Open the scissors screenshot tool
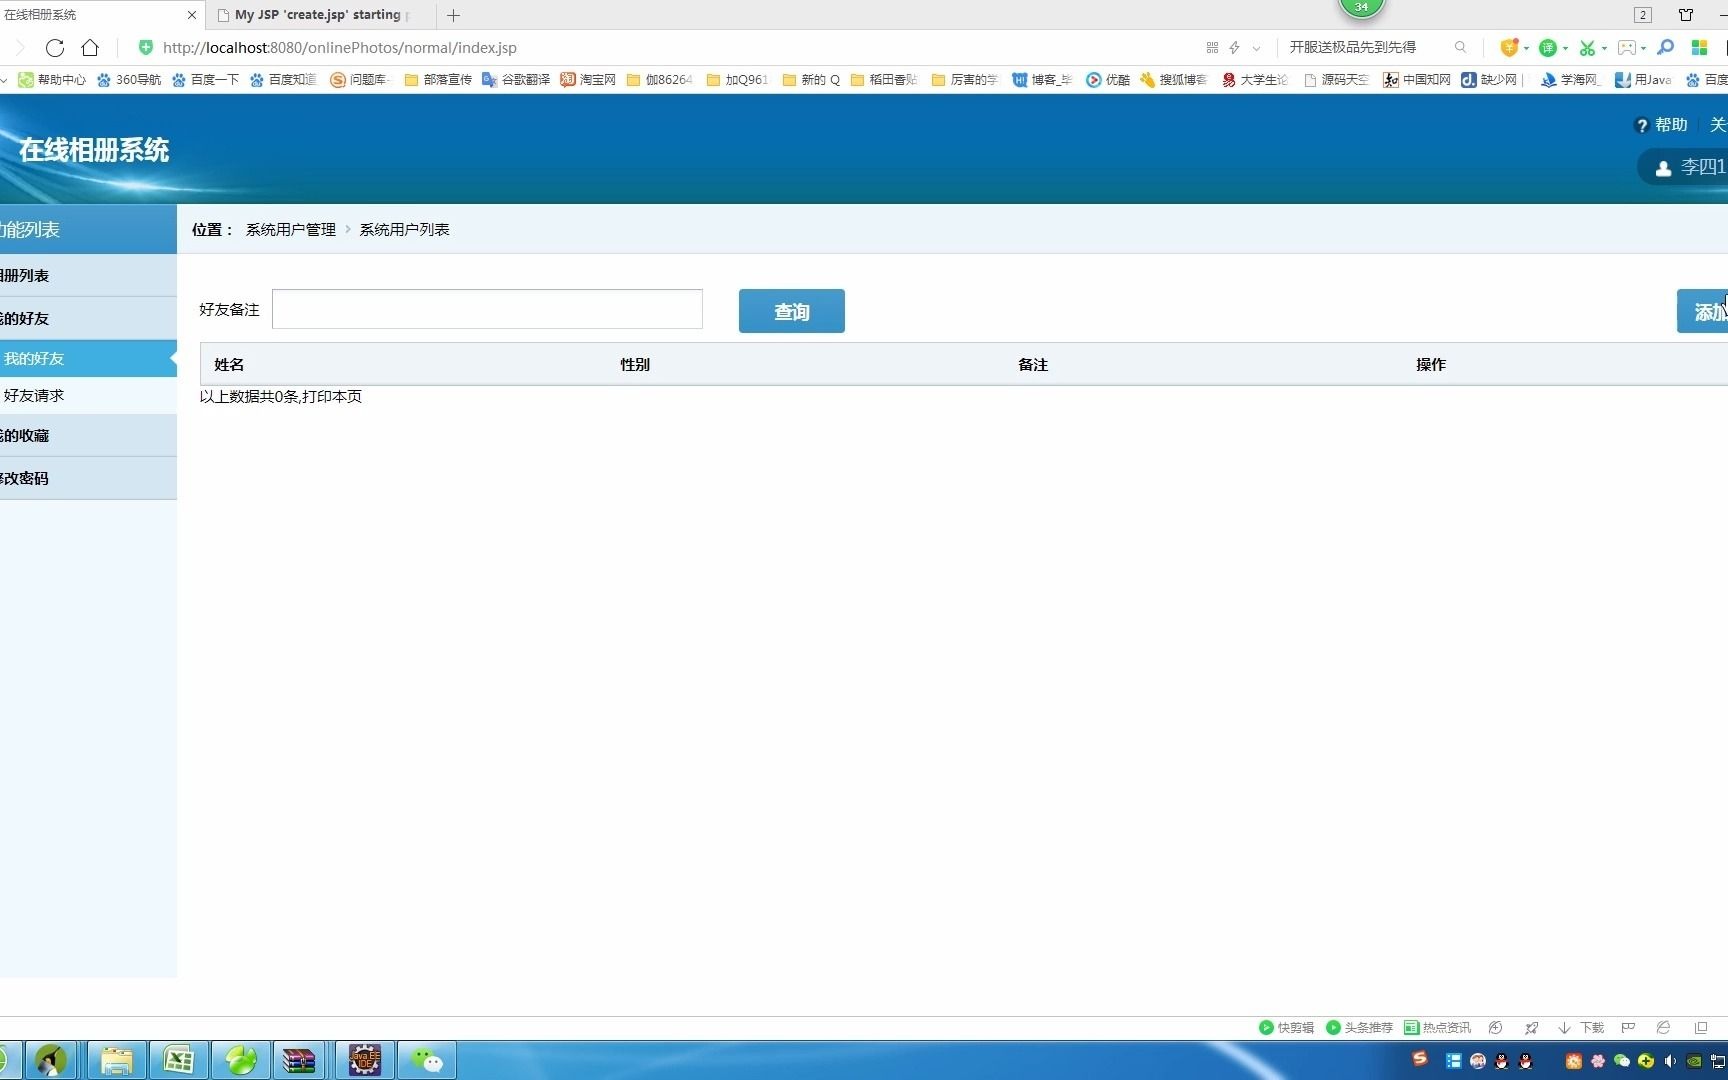 click(x=1587, y=47)
